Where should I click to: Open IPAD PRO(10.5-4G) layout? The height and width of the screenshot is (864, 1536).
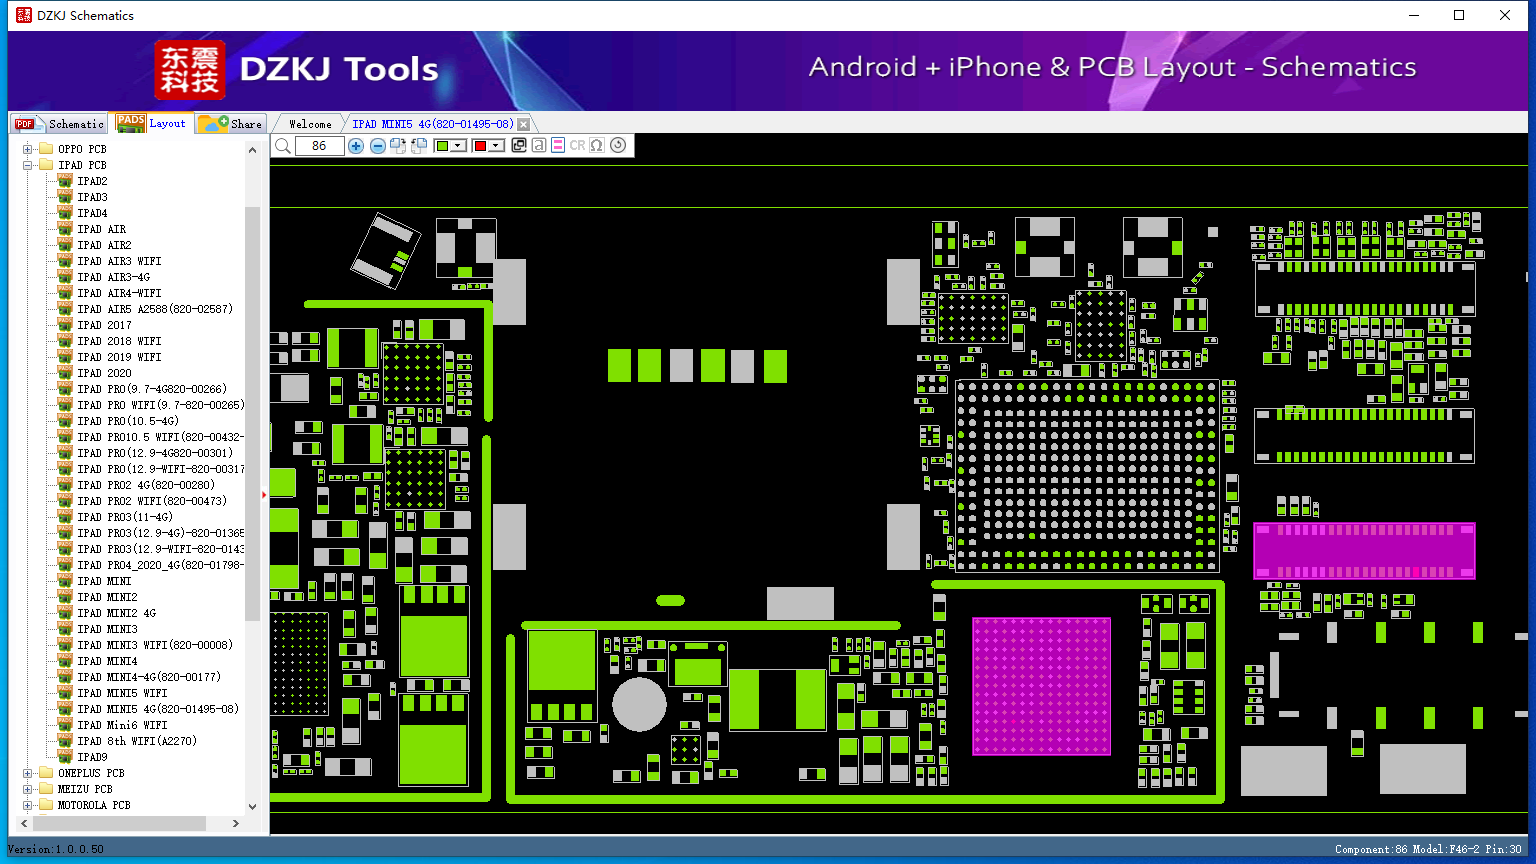128,421
